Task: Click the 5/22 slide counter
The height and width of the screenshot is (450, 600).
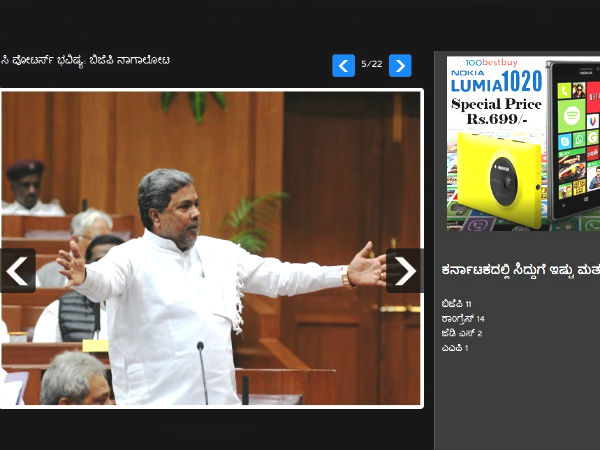Action: tap(371, 65)
